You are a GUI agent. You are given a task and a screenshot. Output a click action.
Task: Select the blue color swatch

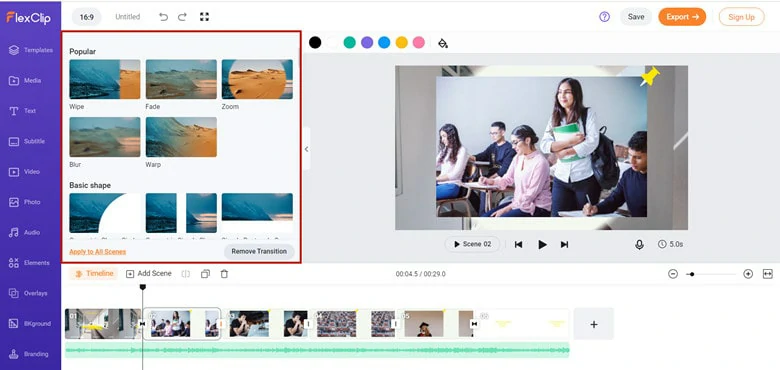tap(384, 43)
